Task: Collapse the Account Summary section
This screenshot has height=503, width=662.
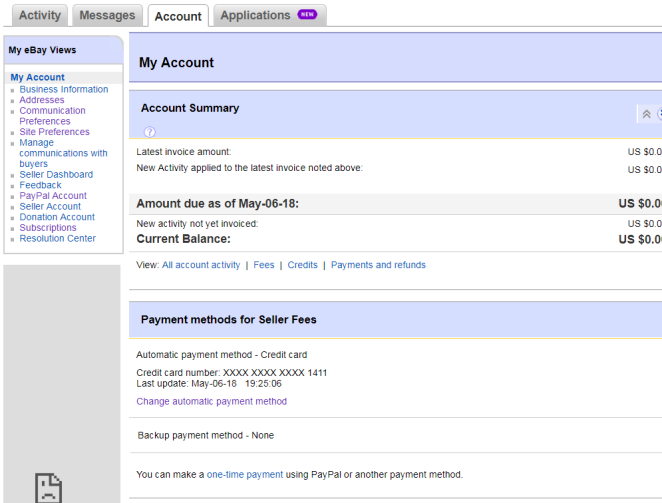Action: (x=646, y=114)
